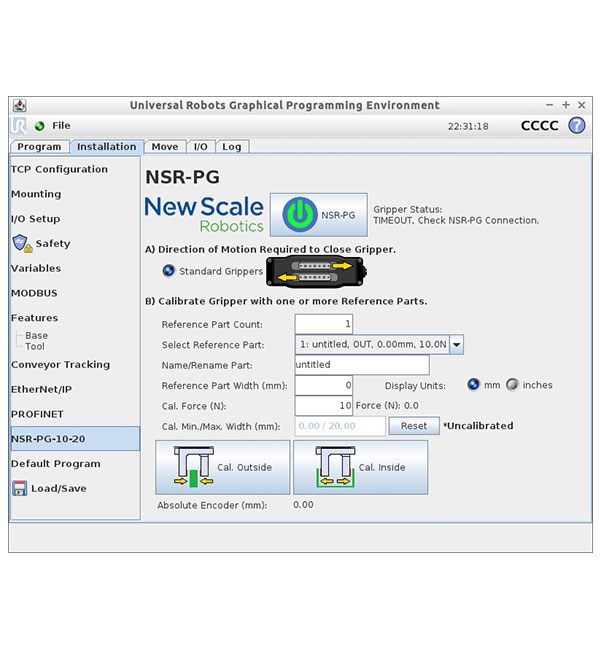This screenshot has width=600, height=650.
Task: Select NSR-PG-10-20 in sidebar
Action: pyautogui.click(x=75, y=439)
